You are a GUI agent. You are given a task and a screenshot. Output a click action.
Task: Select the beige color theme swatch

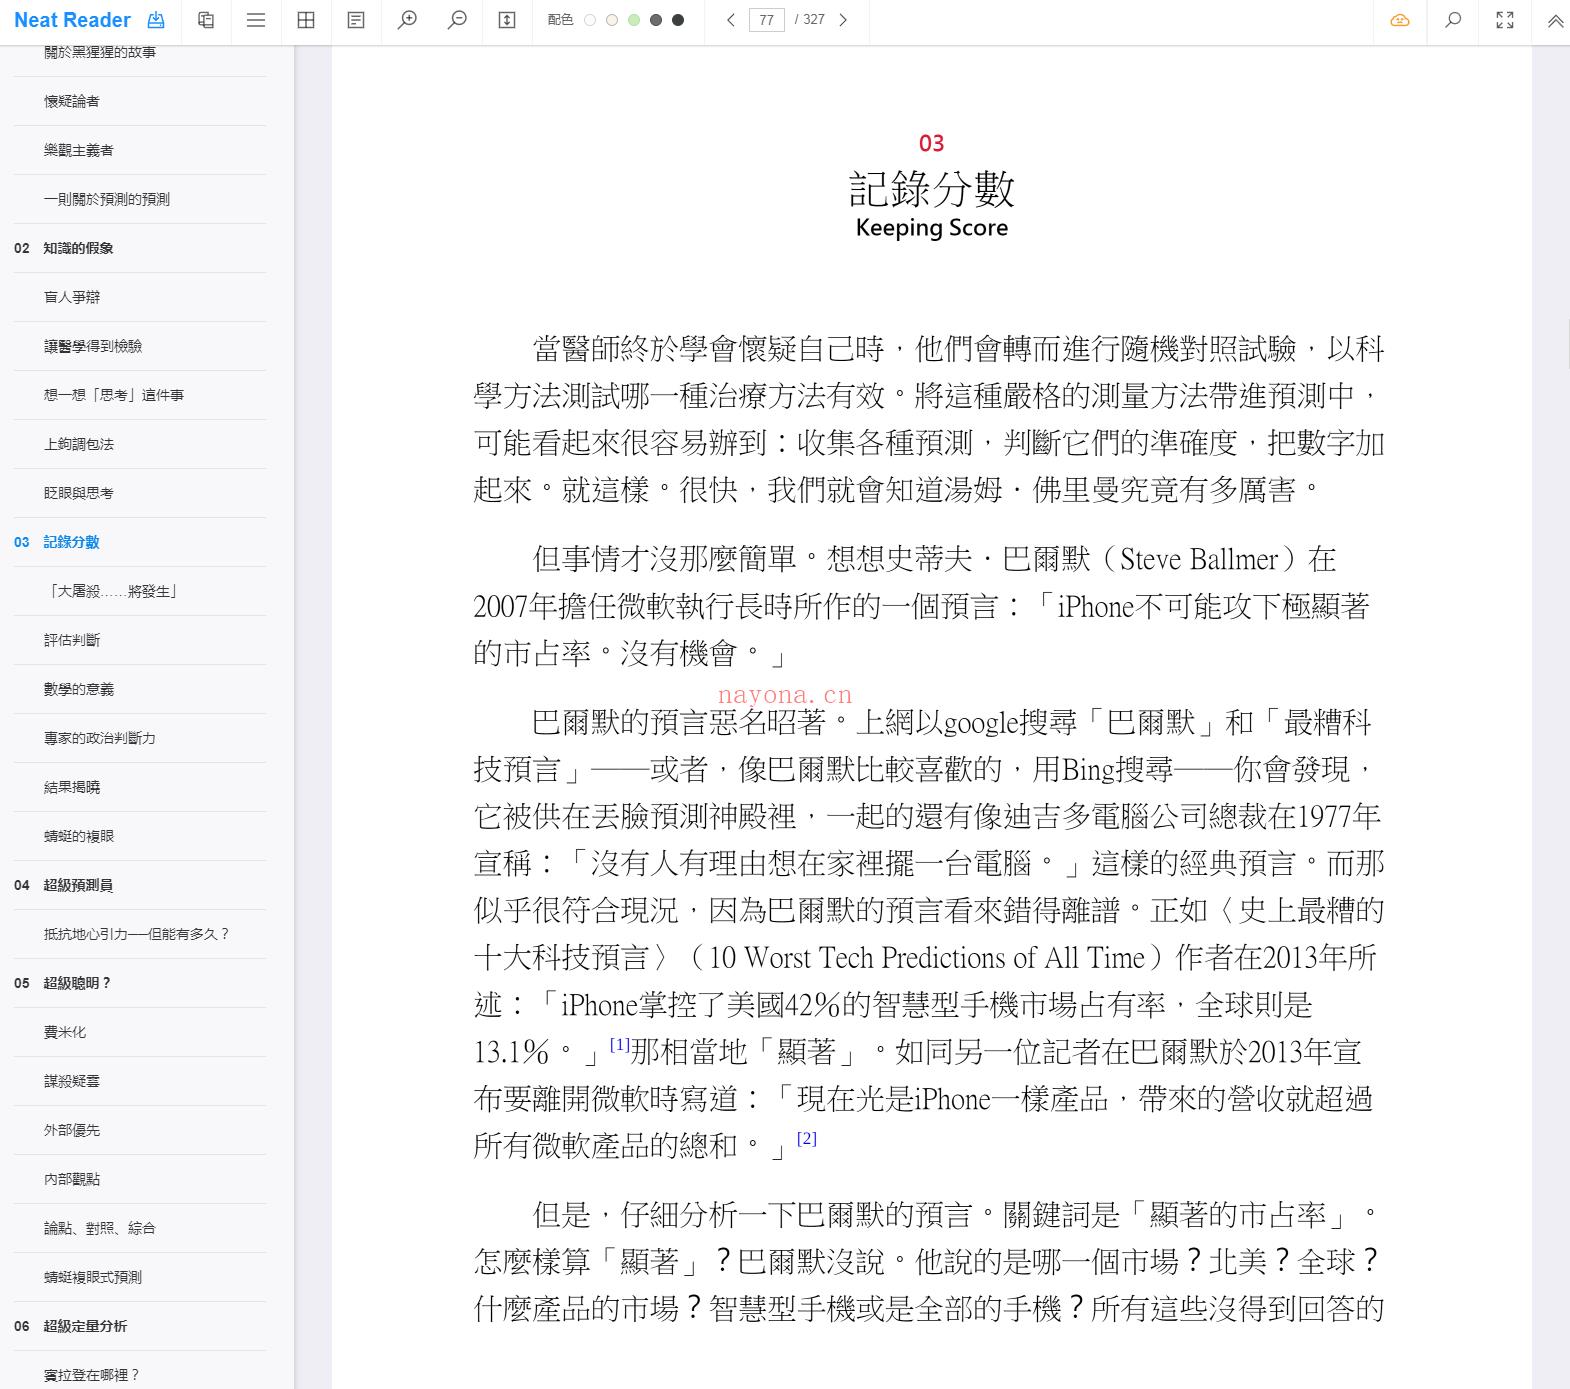tap(612, 20)
